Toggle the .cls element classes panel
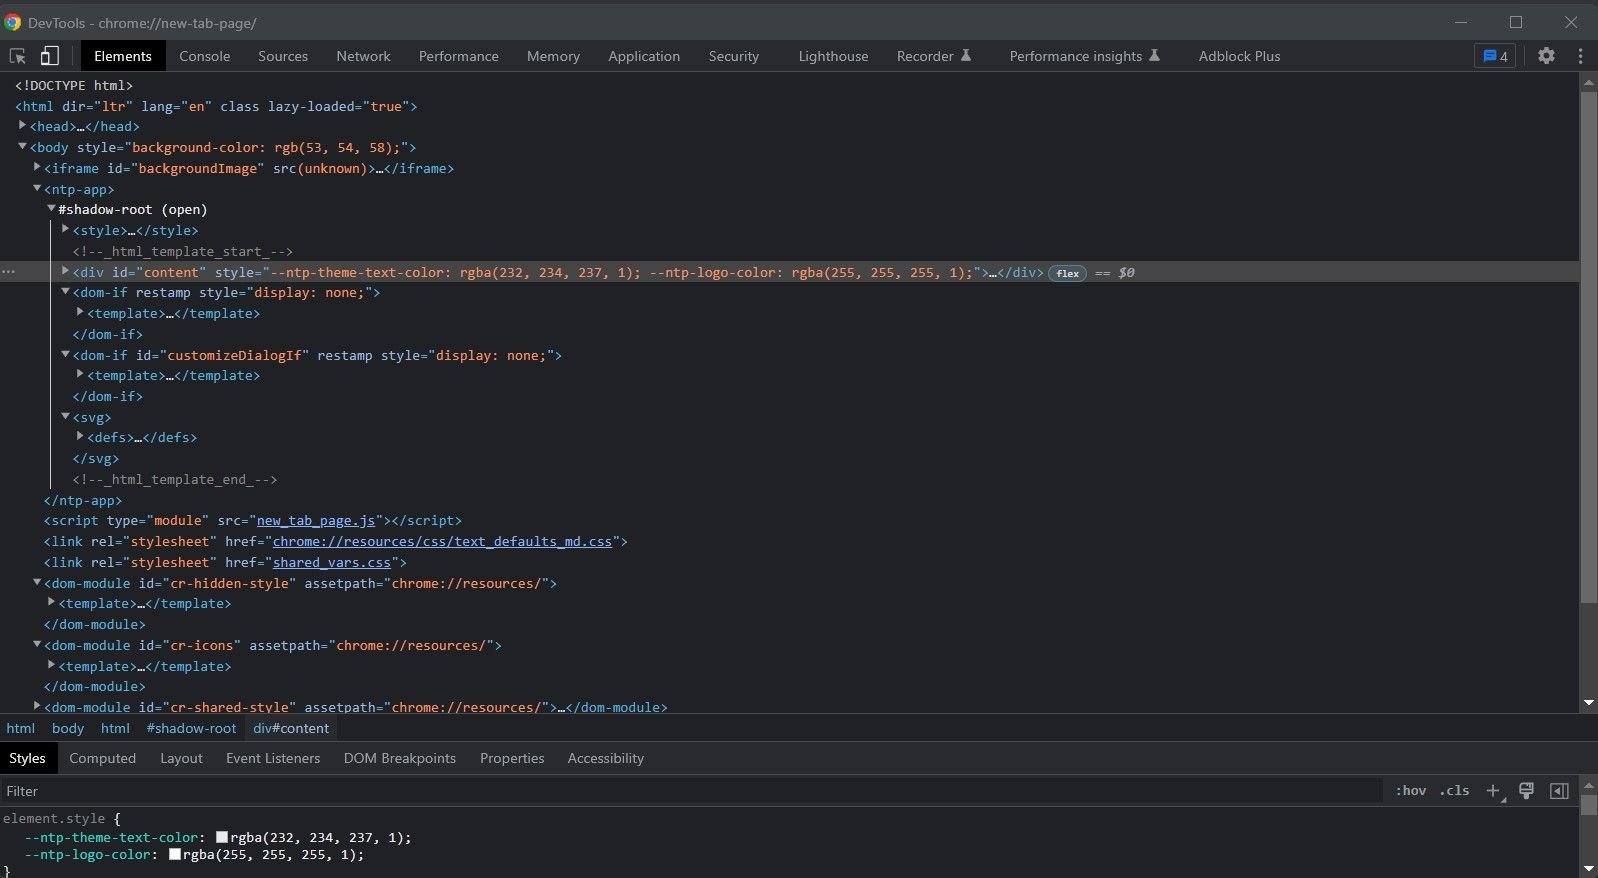The width and height of the screenshot is (1598, 878). [1454, 791]
